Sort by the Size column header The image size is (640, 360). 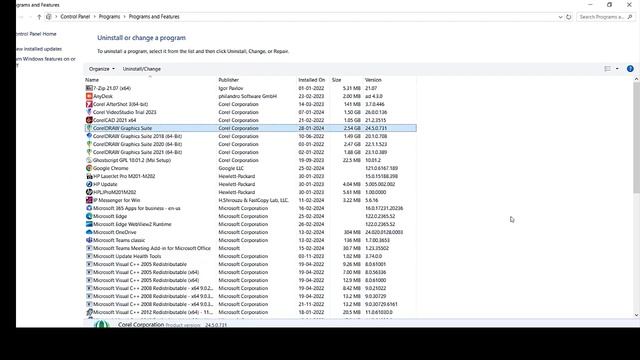336,80
